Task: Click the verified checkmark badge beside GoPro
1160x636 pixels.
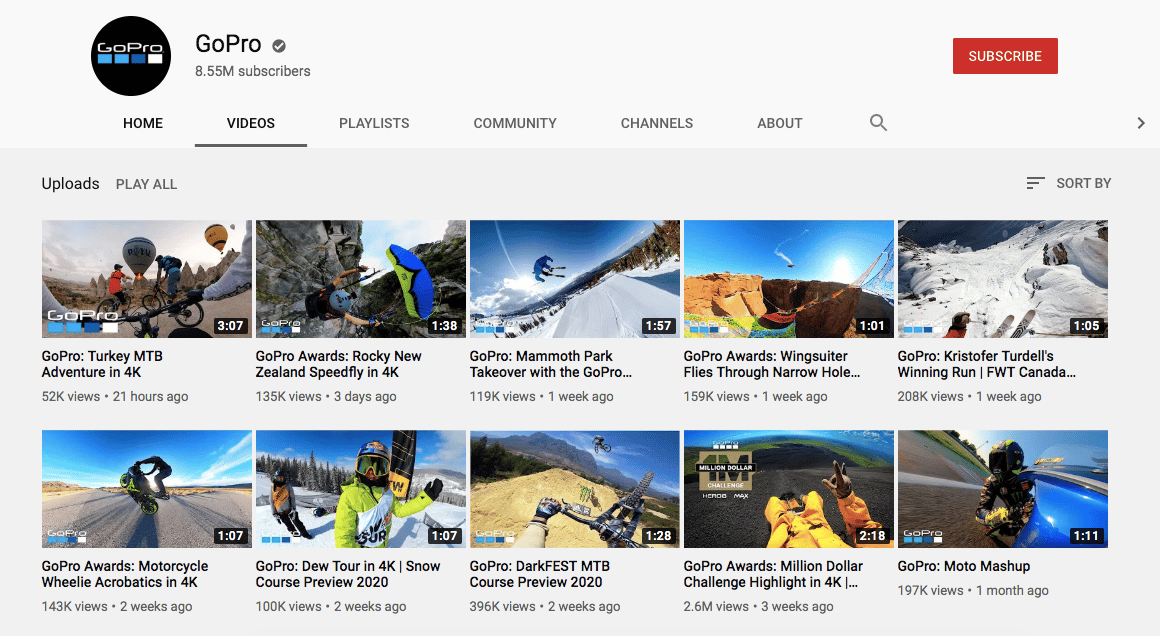Action: tap(280, 45)
